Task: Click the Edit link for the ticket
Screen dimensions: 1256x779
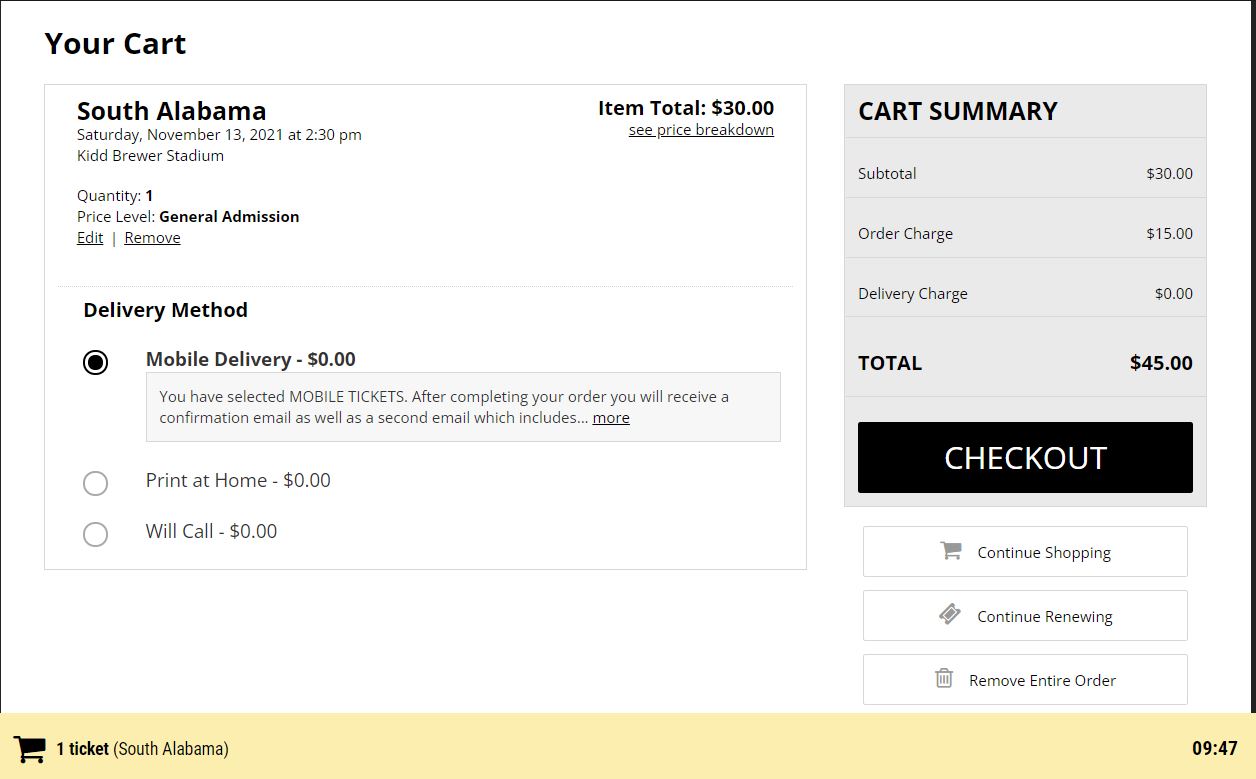Action: tap(90, 238)
